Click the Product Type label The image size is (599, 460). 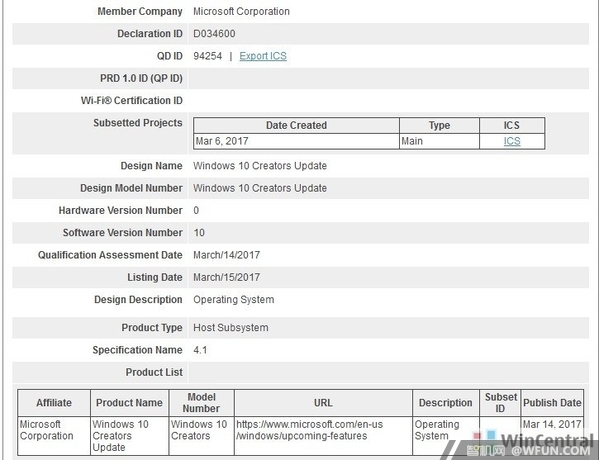152,328
